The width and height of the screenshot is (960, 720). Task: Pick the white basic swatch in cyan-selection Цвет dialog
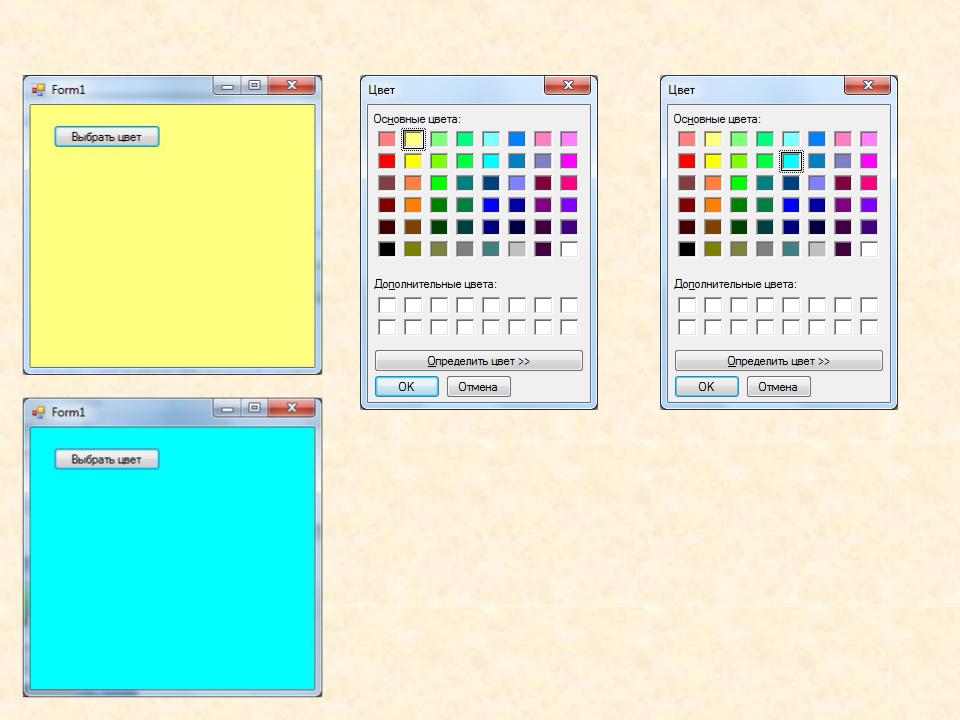point(869,249)
